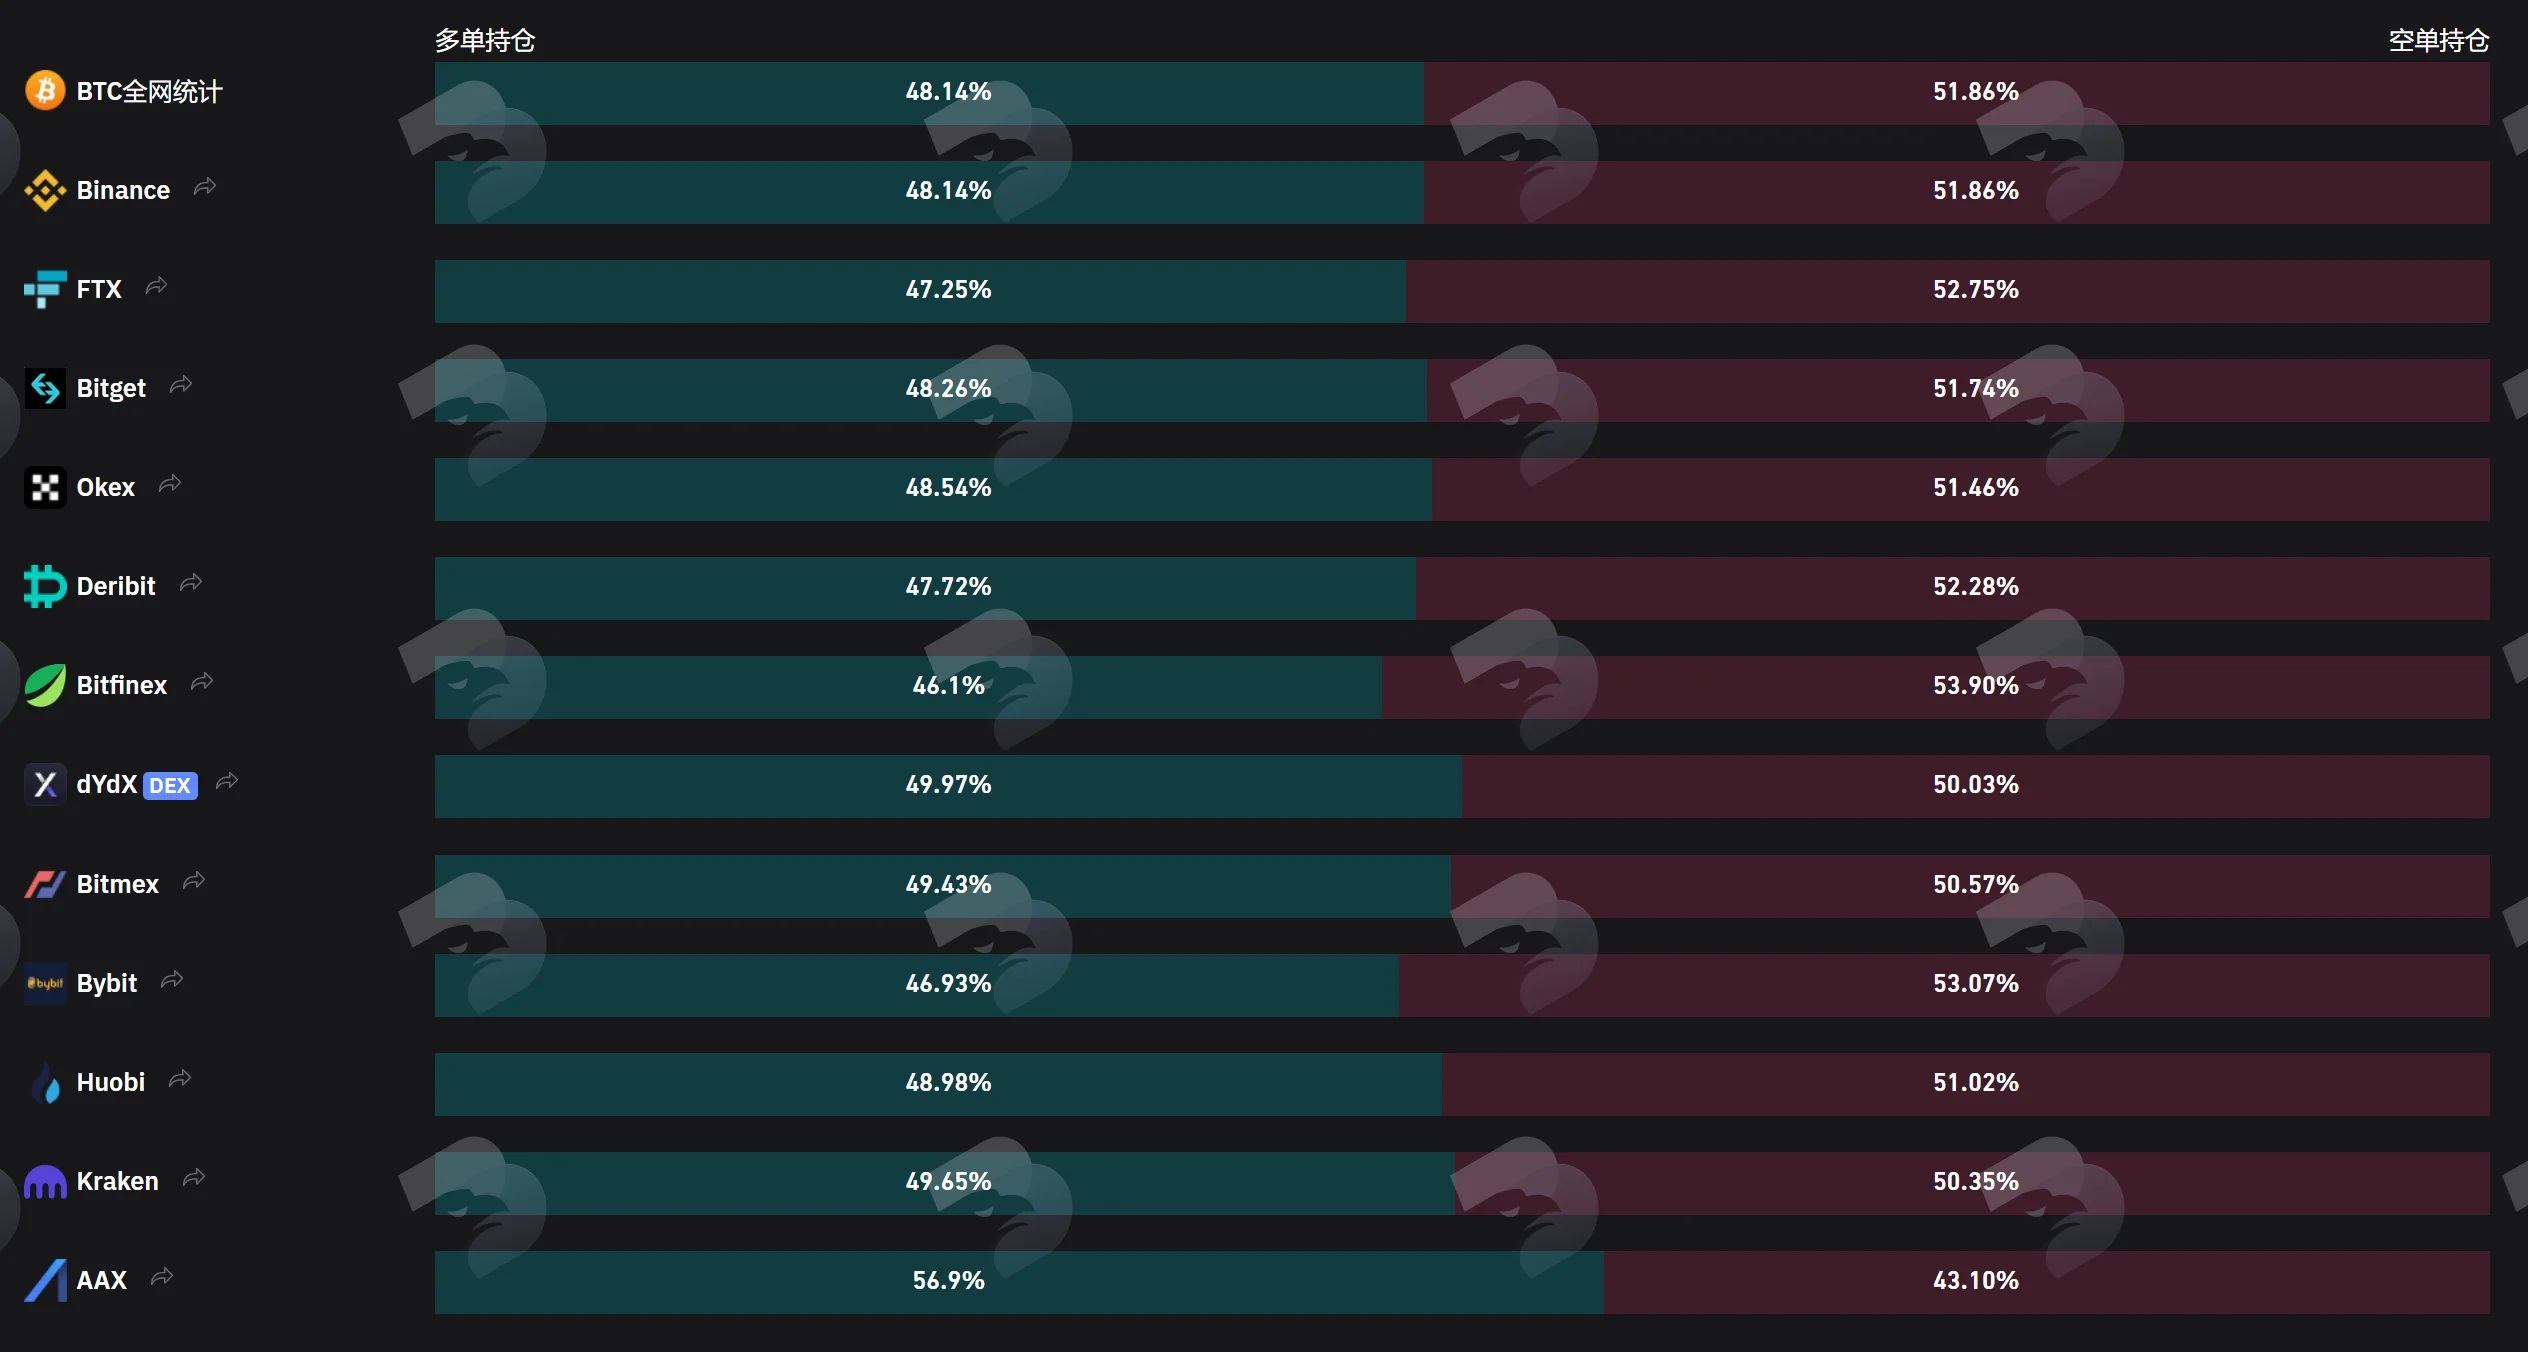Open the share icon next to dYdX
Image resolution: width=2528 pixels, height=1352 pixels.
[227, 781]
